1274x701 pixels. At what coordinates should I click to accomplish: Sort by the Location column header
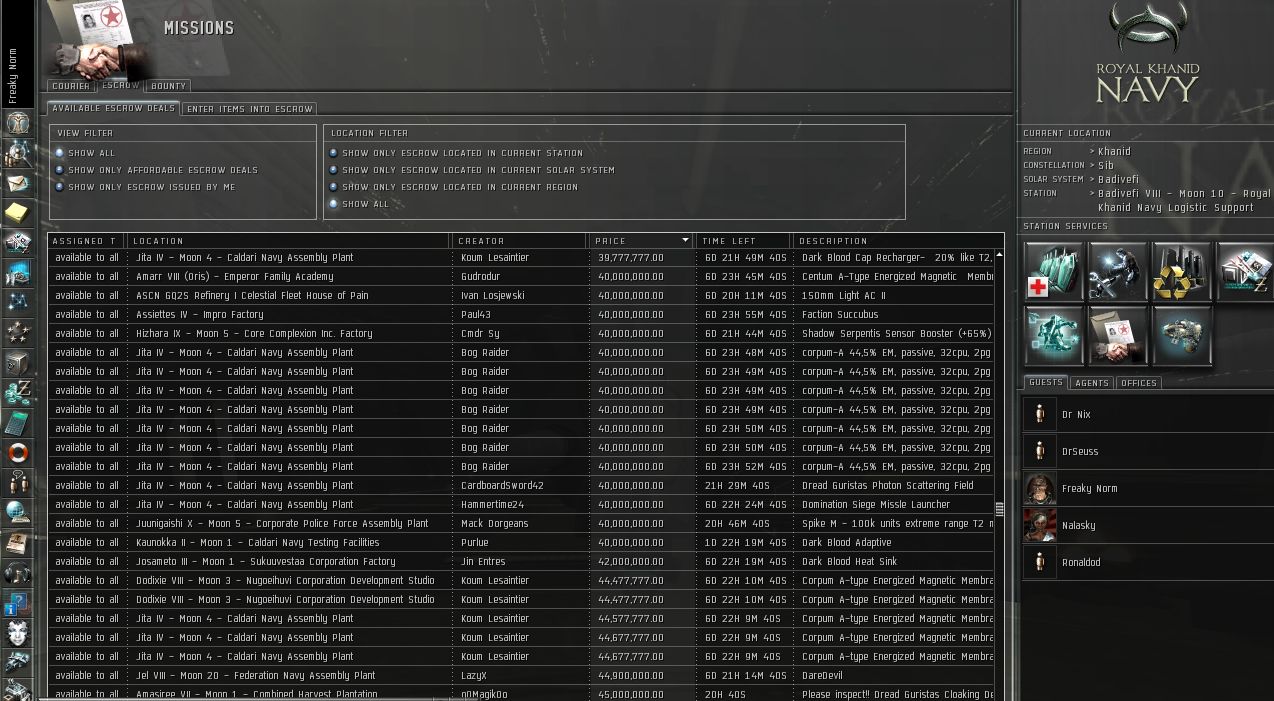289,241
